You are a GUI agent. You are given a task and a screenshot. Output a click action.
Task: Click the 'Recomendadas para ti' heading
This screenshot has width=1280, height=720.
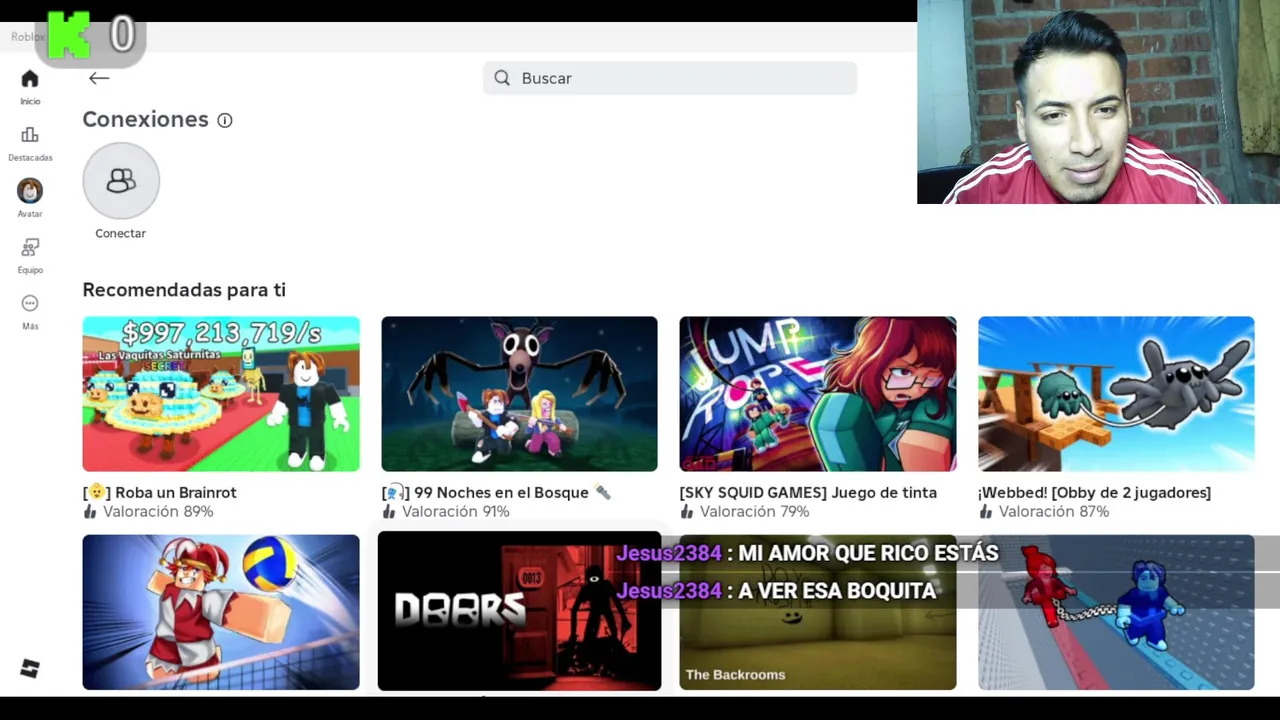pyautogui.click(x=184, y=290)
